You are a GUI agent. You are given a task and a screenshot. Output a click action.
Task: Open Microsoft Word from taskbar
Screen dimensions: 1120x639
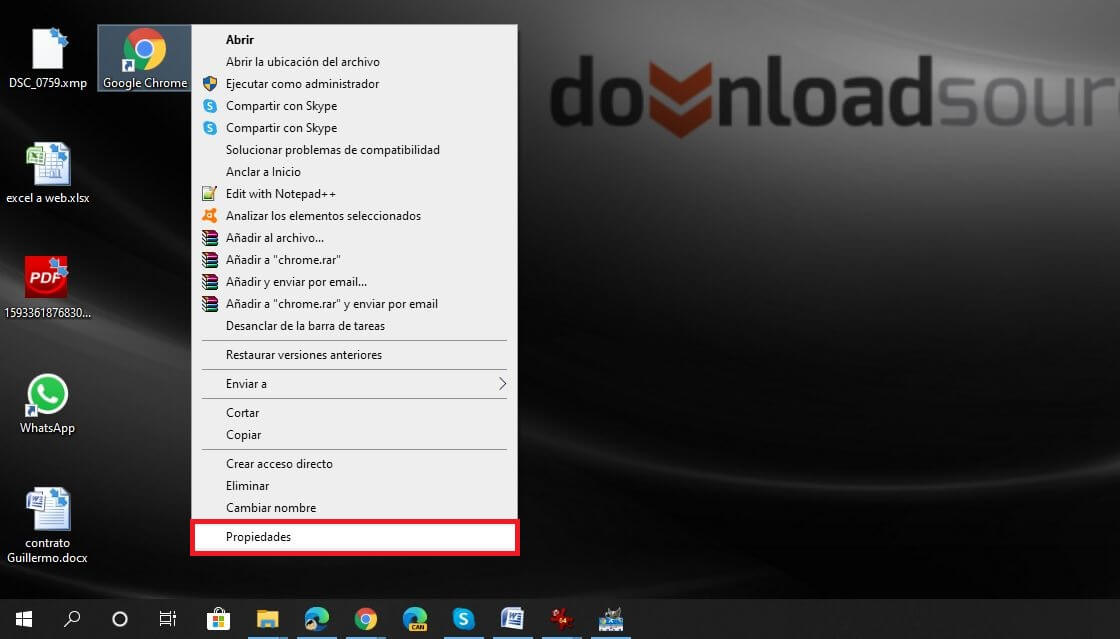513,619
